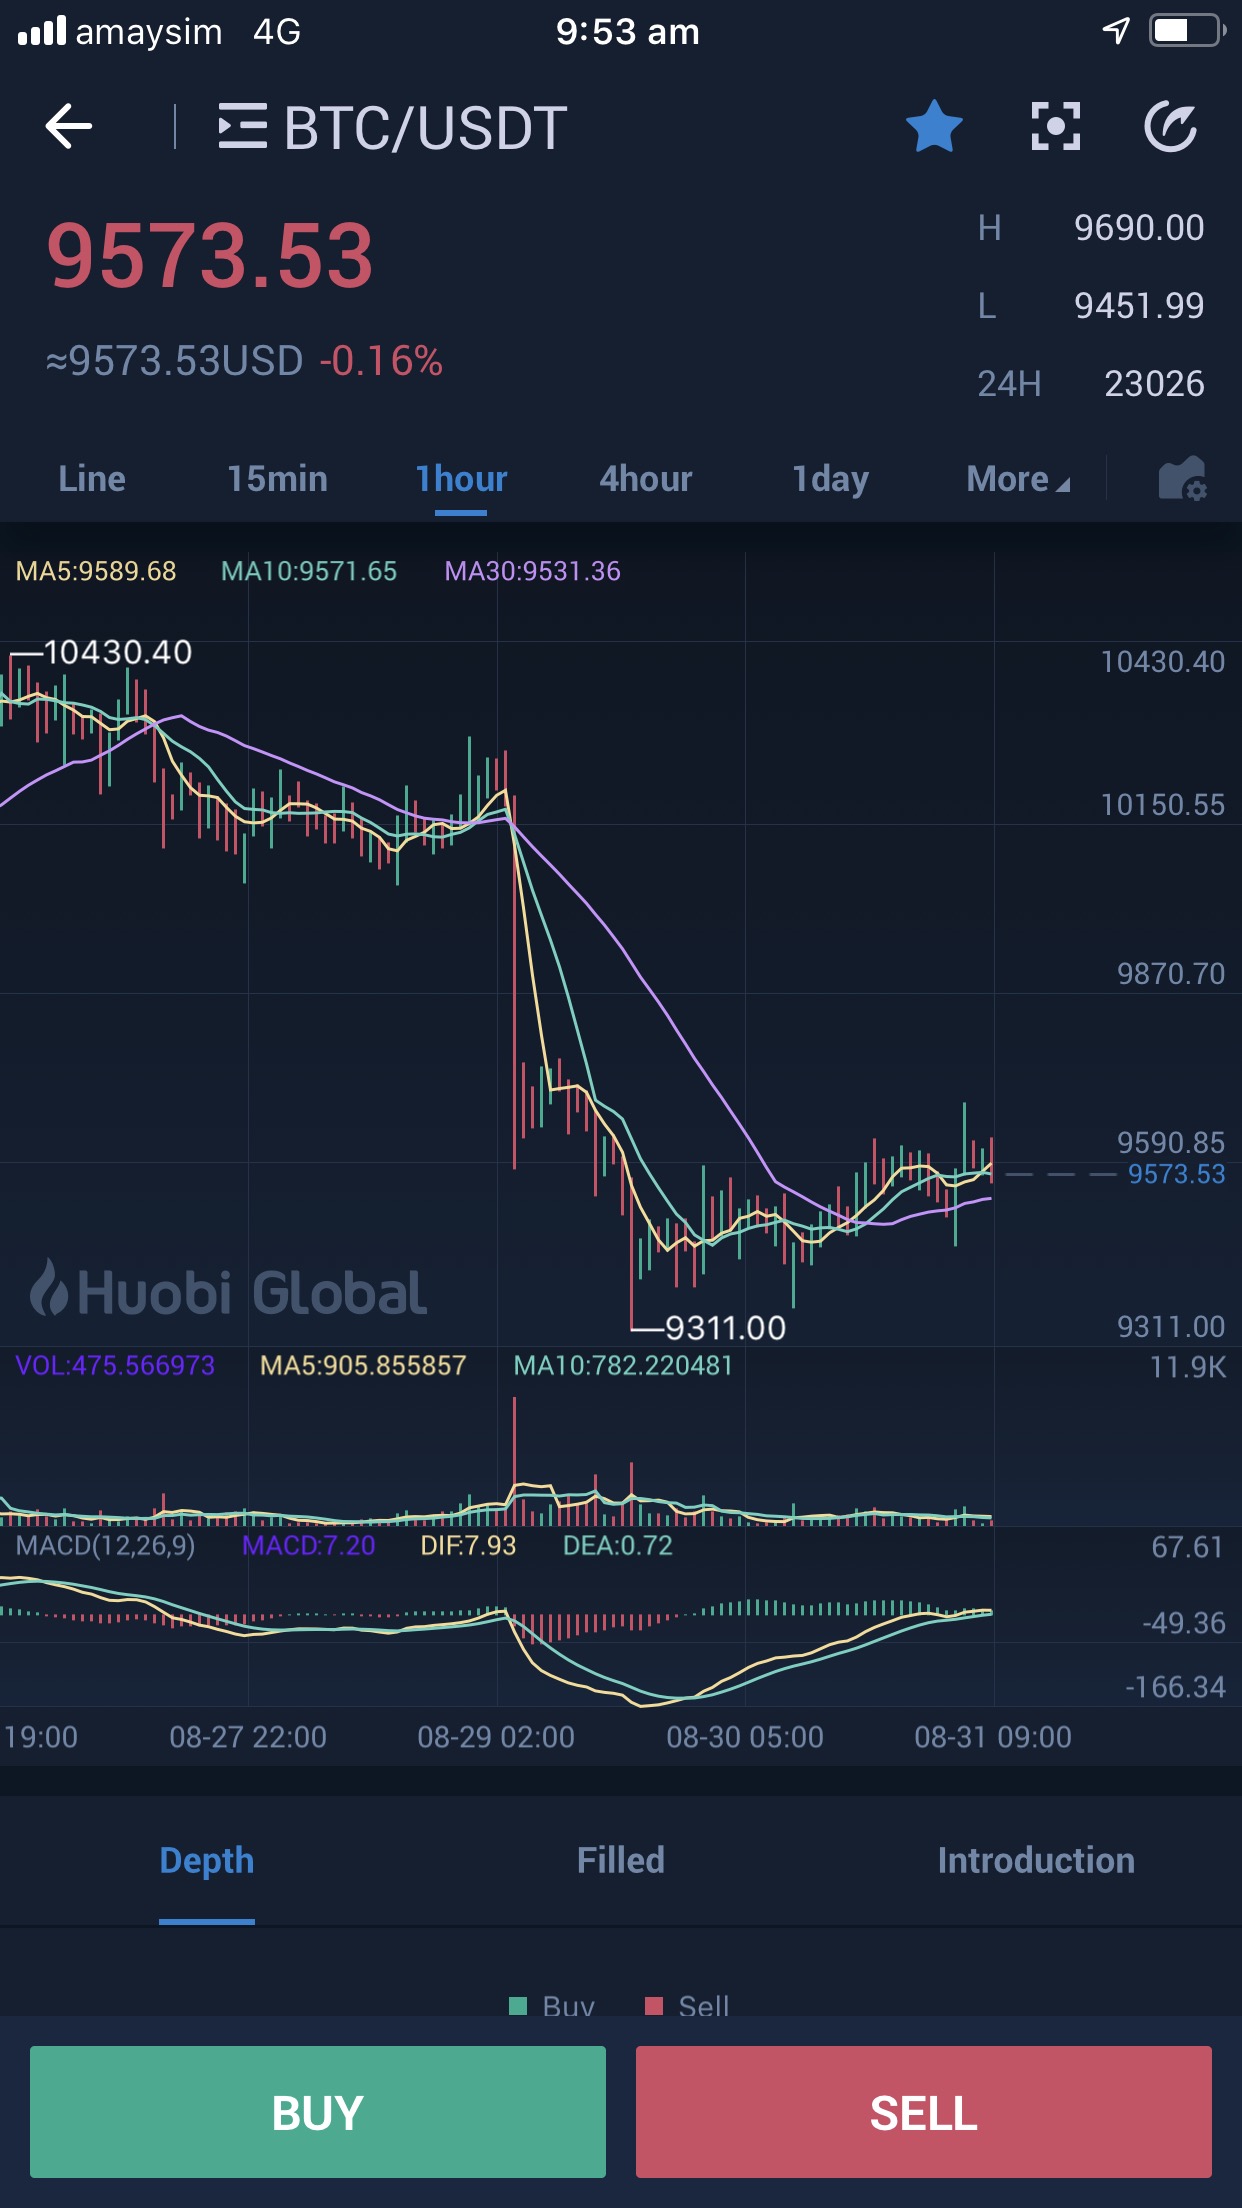
Task: Switch to the Filled tab
Action: point(620,1861)
